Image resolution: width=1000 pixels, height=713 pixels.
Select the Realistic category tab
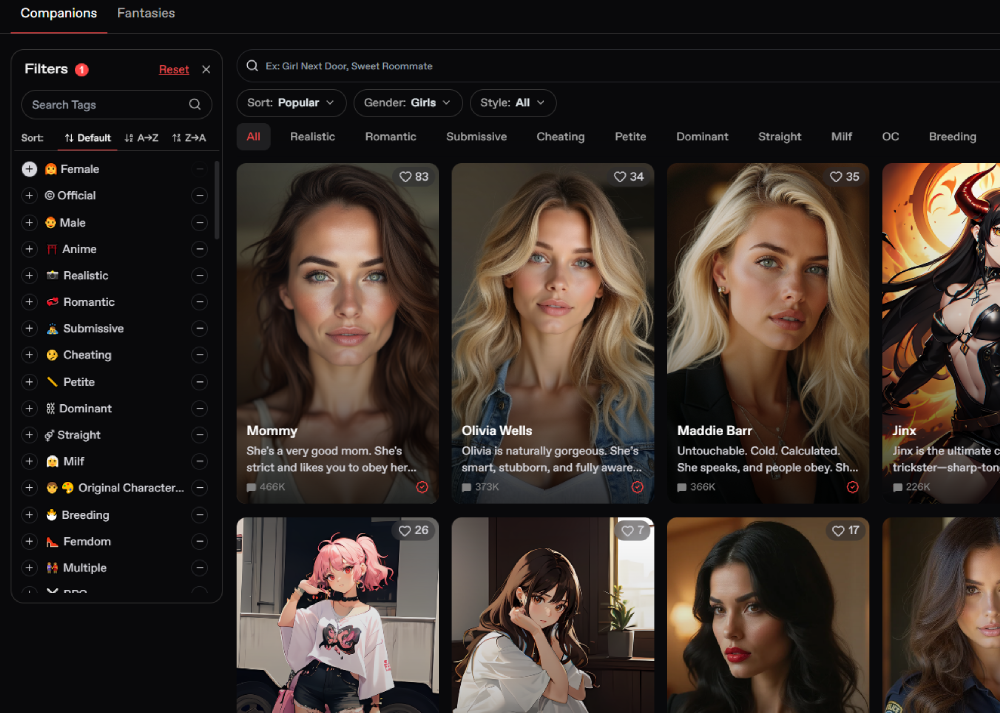(312, 136)
